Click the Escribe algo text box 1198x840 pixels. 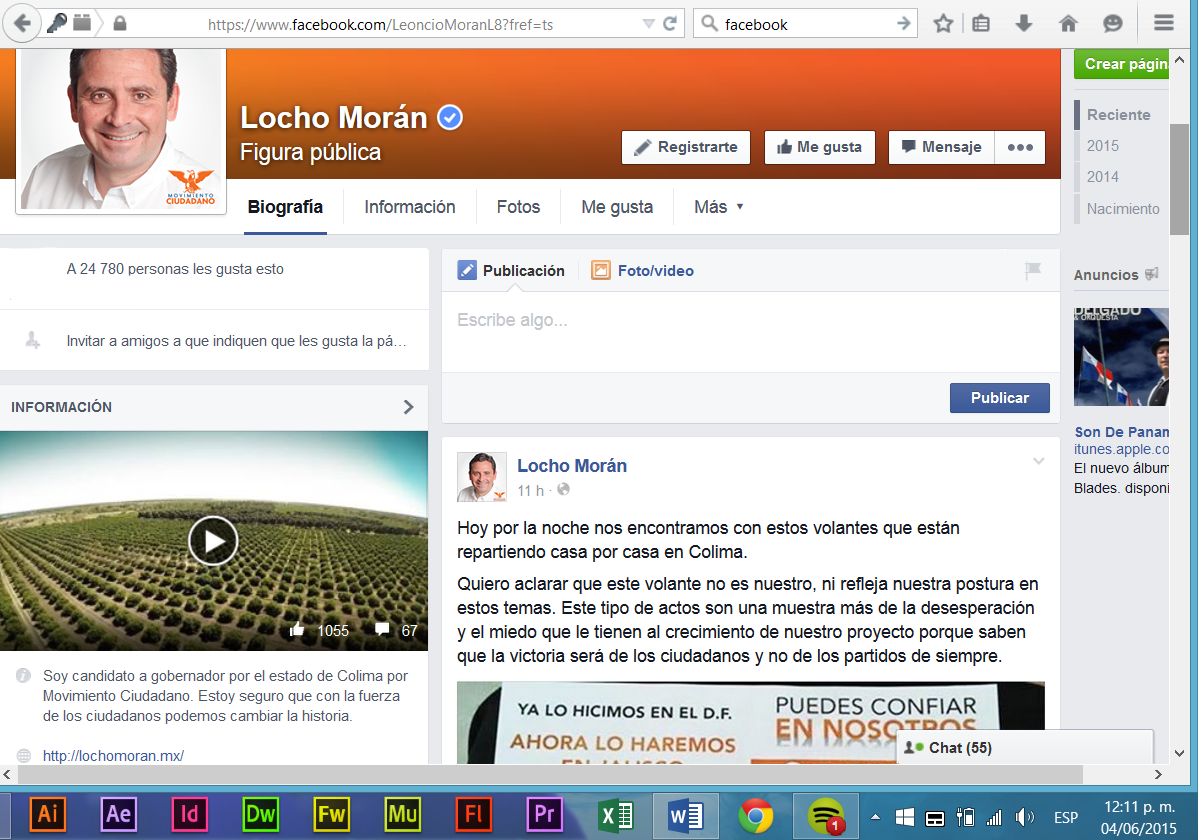pos(750,332)
